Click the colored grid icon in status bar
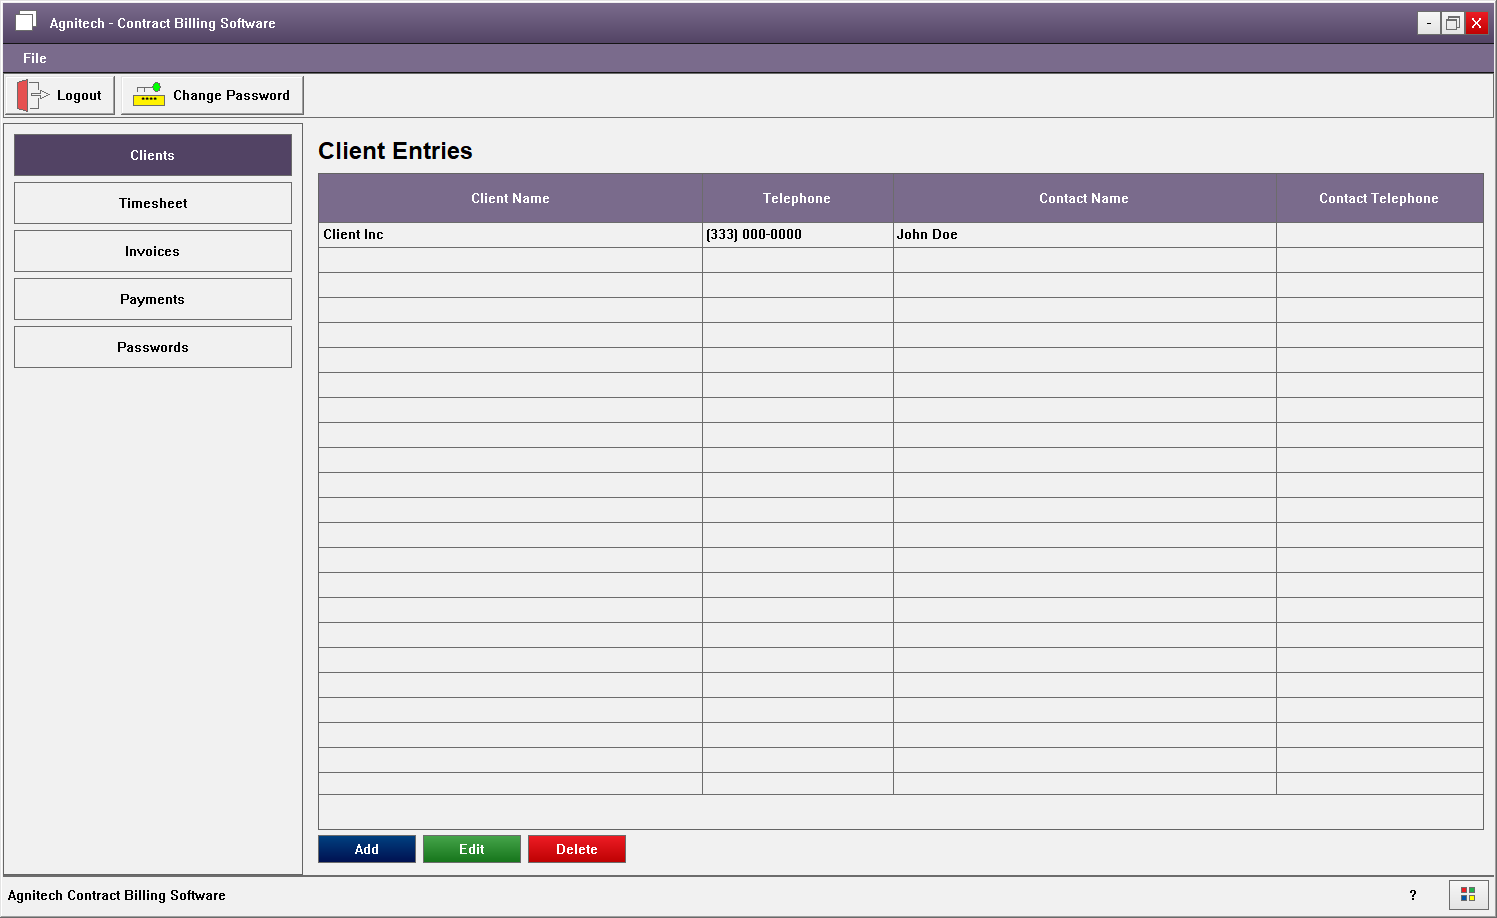This screenshot has width=1497, height=918. point(1468,894)
